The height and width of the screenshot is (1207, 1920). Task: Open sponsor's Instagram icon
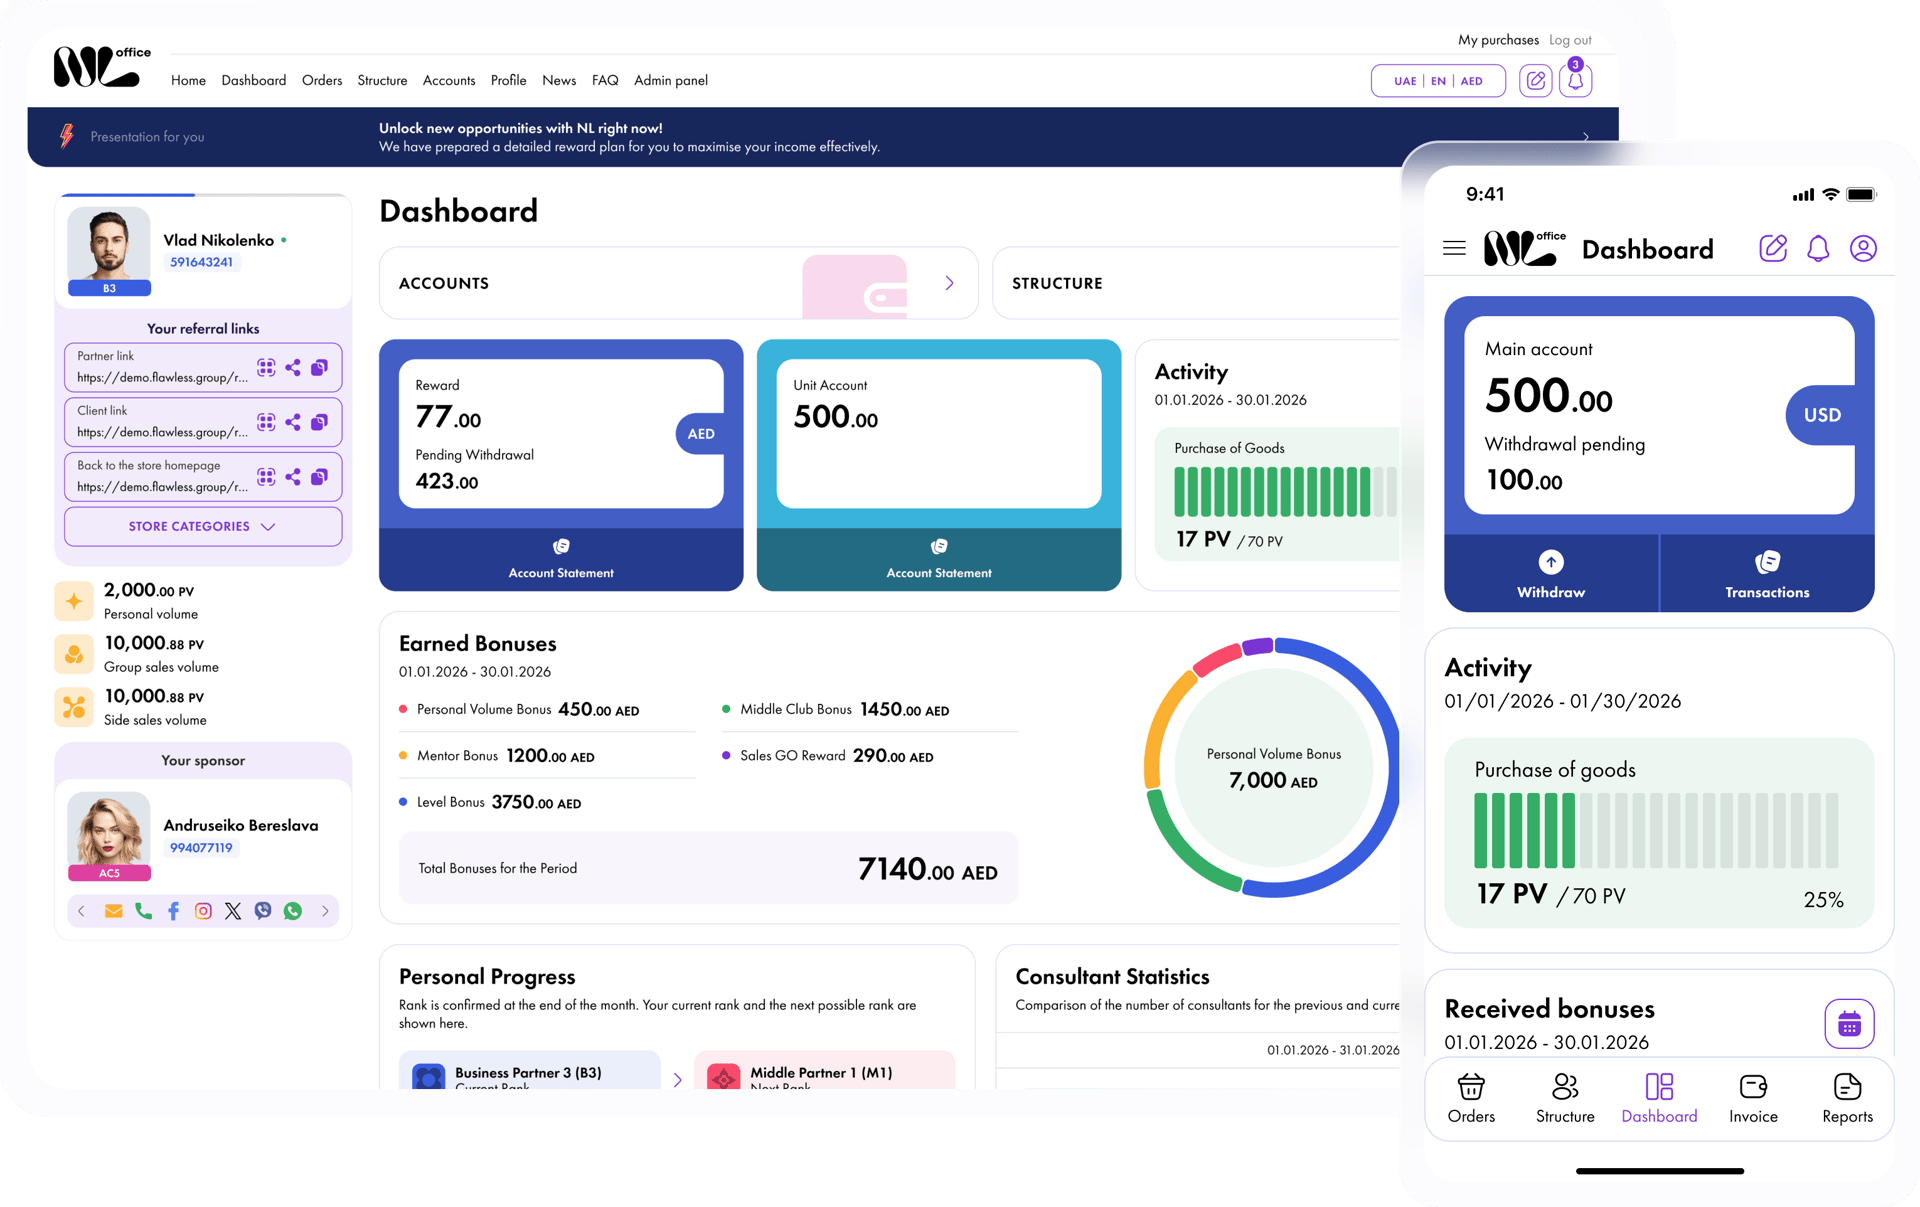(x=203, y=911)
